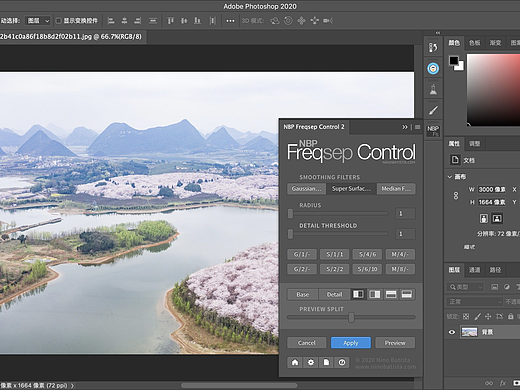Select the document tab ending in .jpg
The height and width of the screenshot is (390, 520).
coord(73,37)
